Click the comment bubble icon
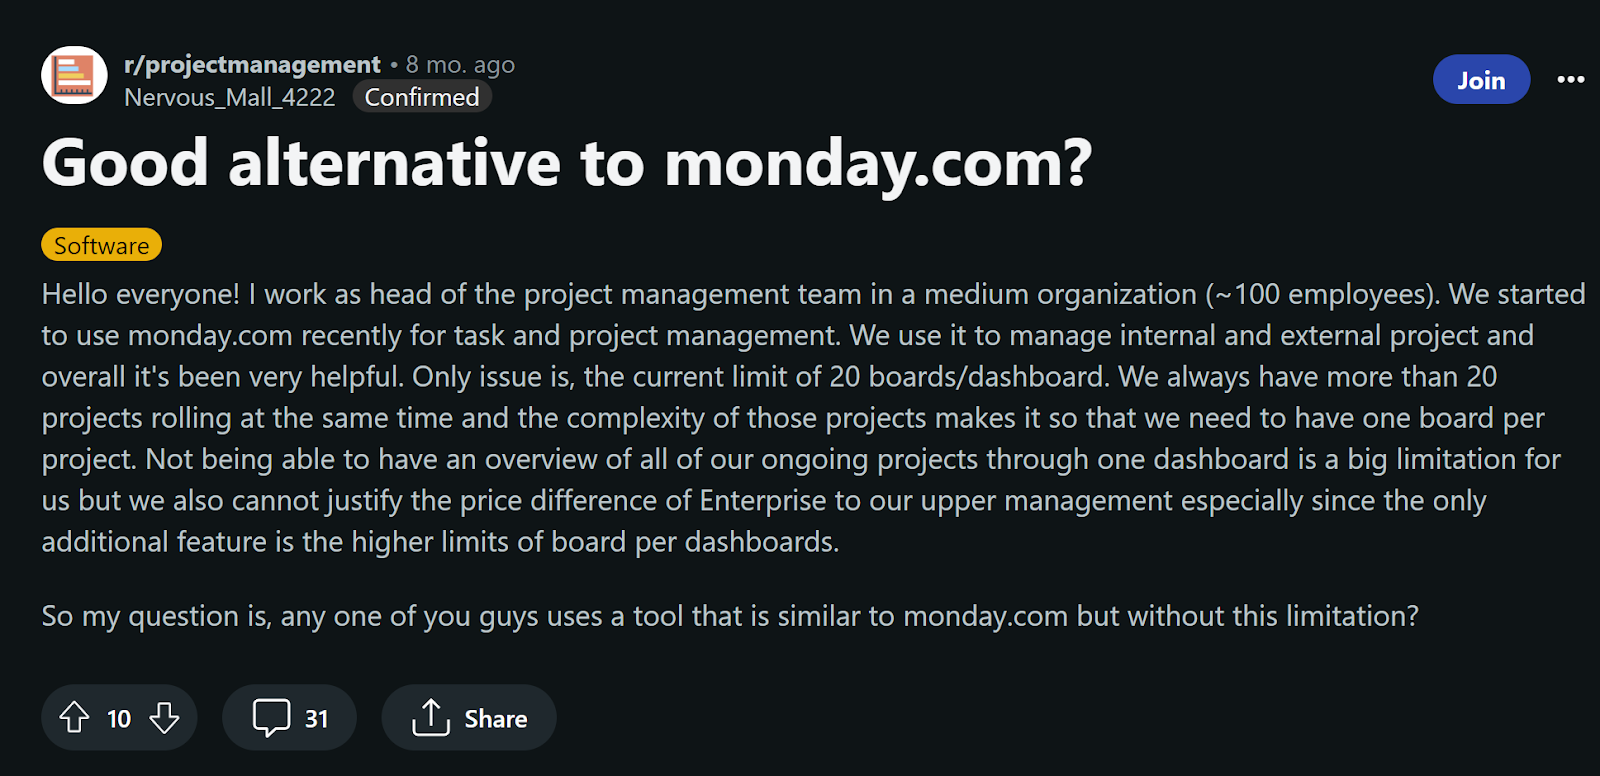Screen dimensions: 1600x776 click(x=271, y=717)
